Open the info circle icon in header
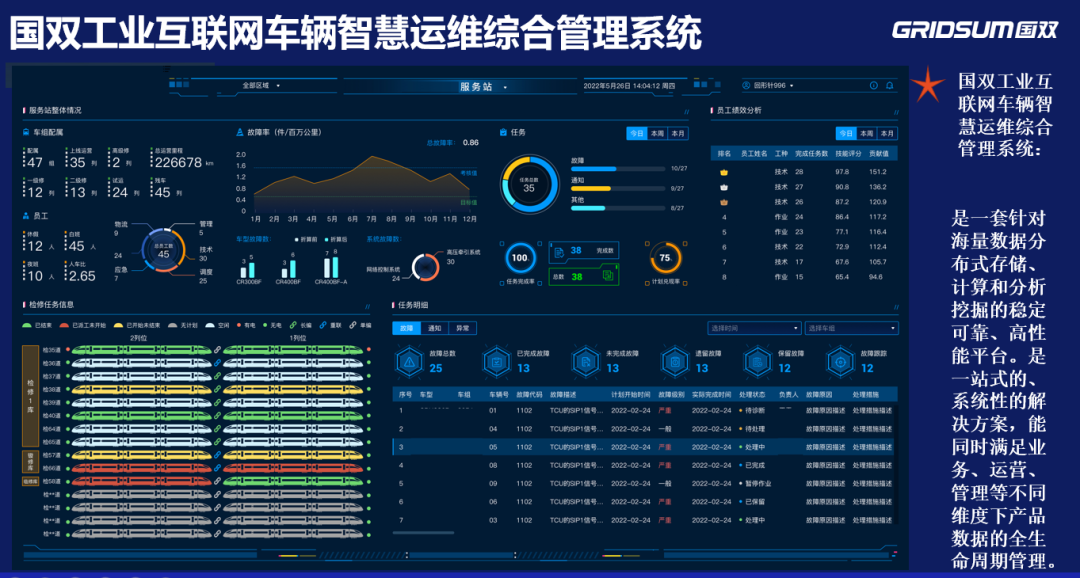The image size is (1080, 578). pos(873,85)
